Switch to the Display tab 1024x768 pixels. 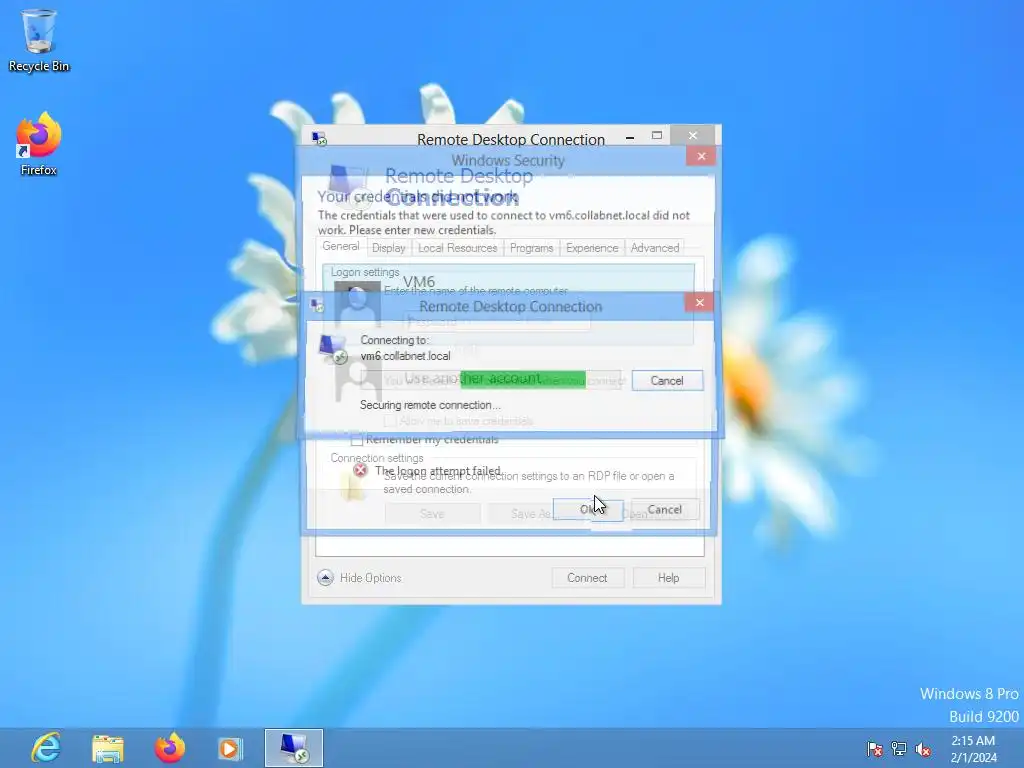point(389,248)
